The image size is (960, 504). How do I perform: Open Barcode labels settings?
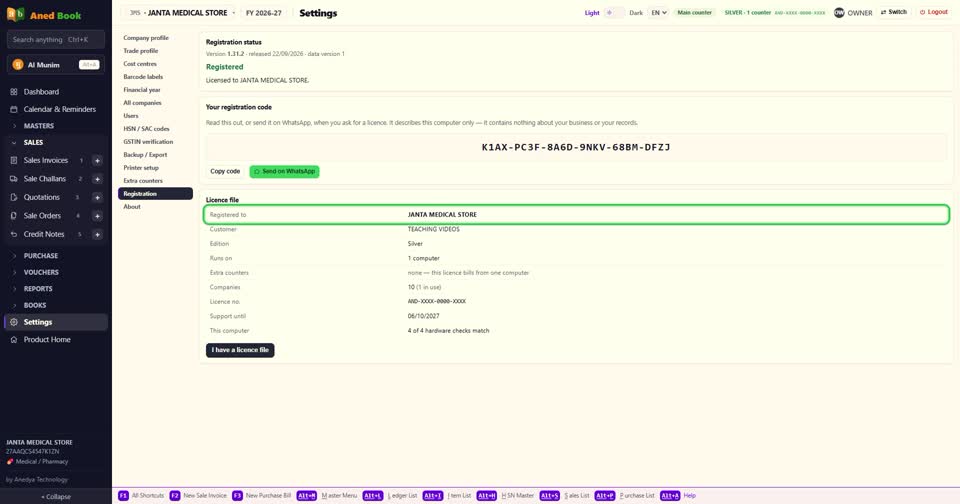click(x=155, y=77)
